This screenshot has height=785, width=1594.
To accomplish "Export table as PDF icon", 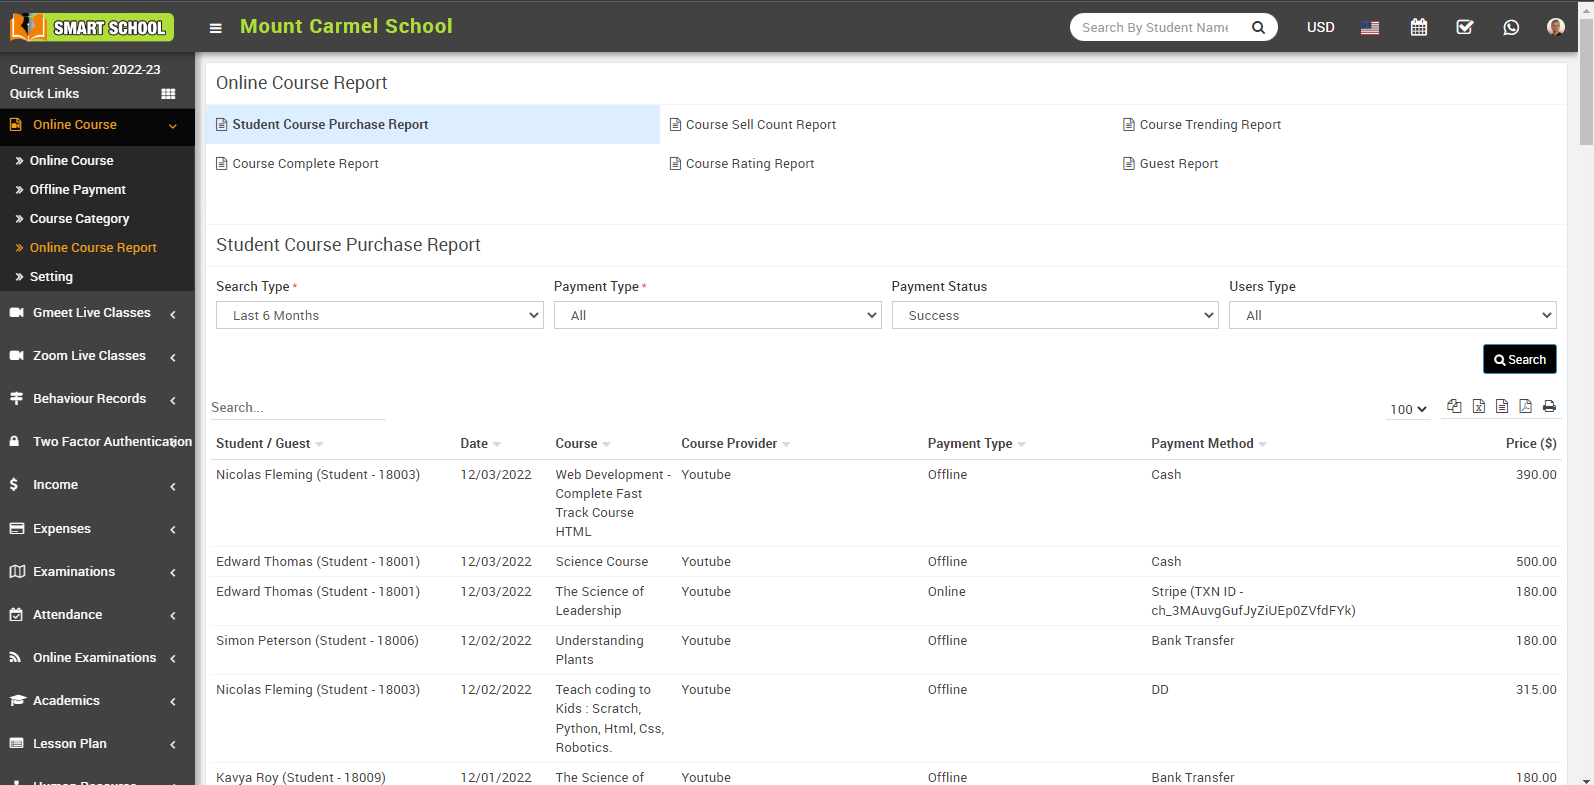I will click(1525, 406).
